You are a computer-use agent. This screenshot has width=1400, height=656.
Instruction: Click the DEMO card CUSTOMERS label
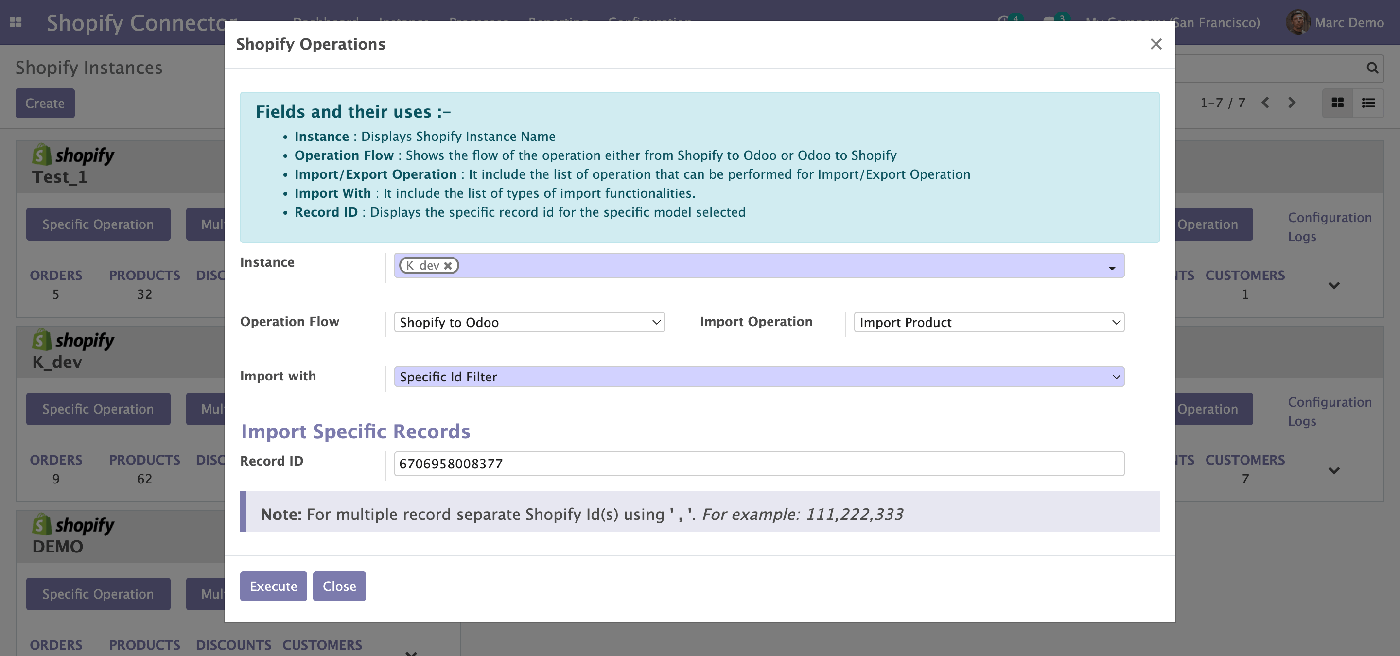click(x=322, y=645)
